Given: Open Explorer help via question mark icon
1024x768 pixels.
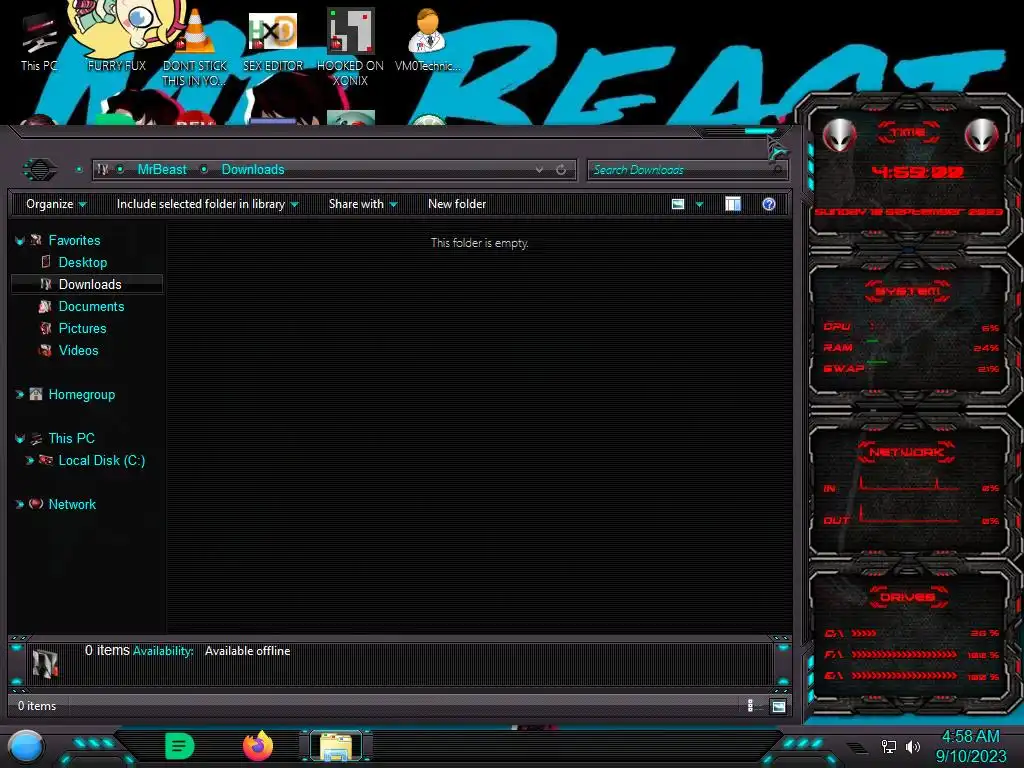Looking at the screenshot, I should pyautogui.click(x=769, y=204).
